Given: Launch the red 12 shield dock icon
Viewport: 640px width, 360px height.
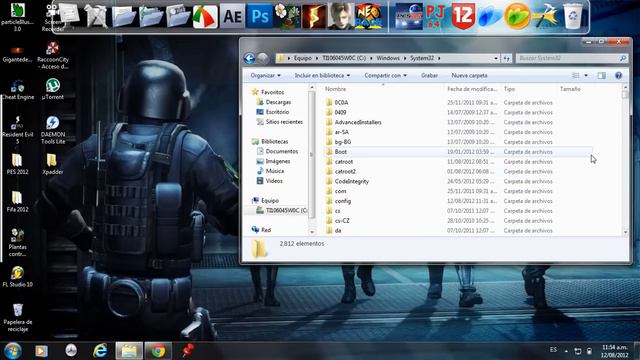Looking at the screenshot, I should click(x=463, y=16).
